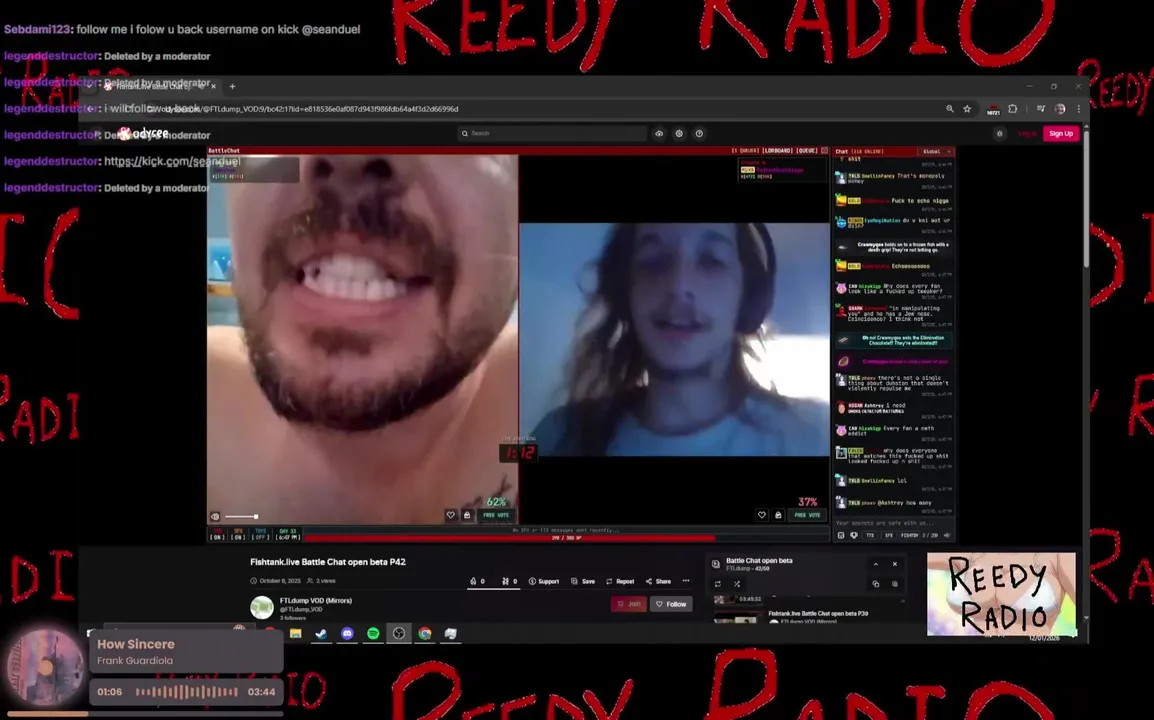Image resolution: width=1154 pixels, height=720 pixels.
Task: Follow FTLdump VOD channel
Action: click(x=670, y=604)
